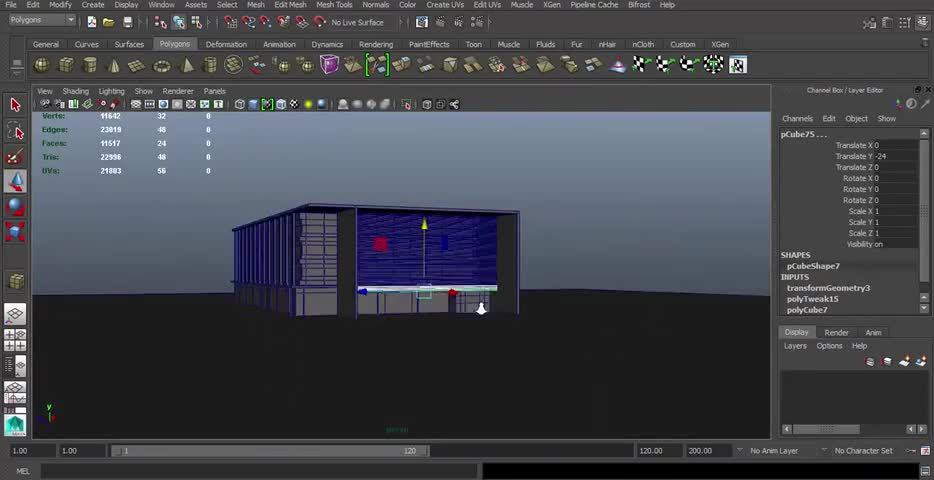Toggle snap to curves magnet
The image size is (934, 480).
[x=249, y=23]
